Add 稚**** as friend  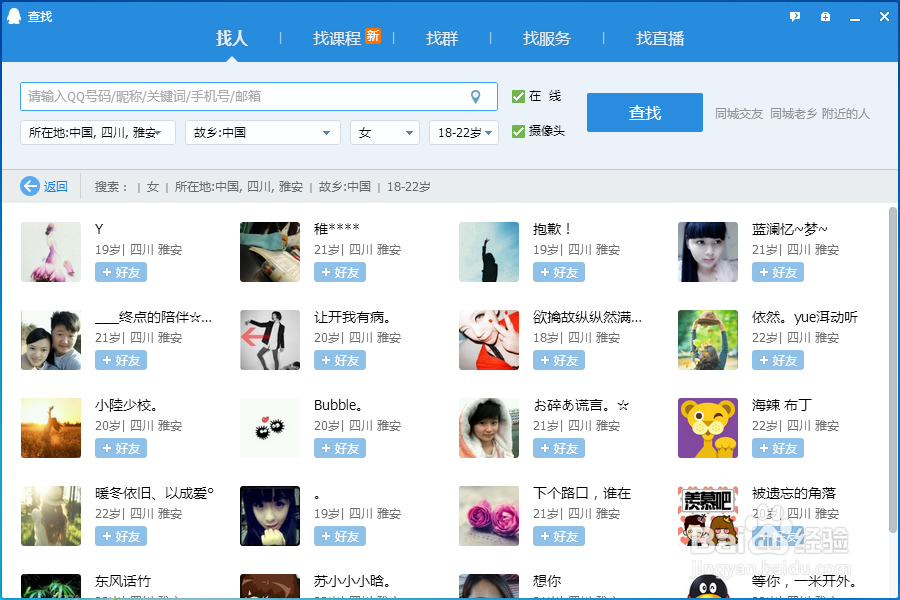(x=340, y=272)
